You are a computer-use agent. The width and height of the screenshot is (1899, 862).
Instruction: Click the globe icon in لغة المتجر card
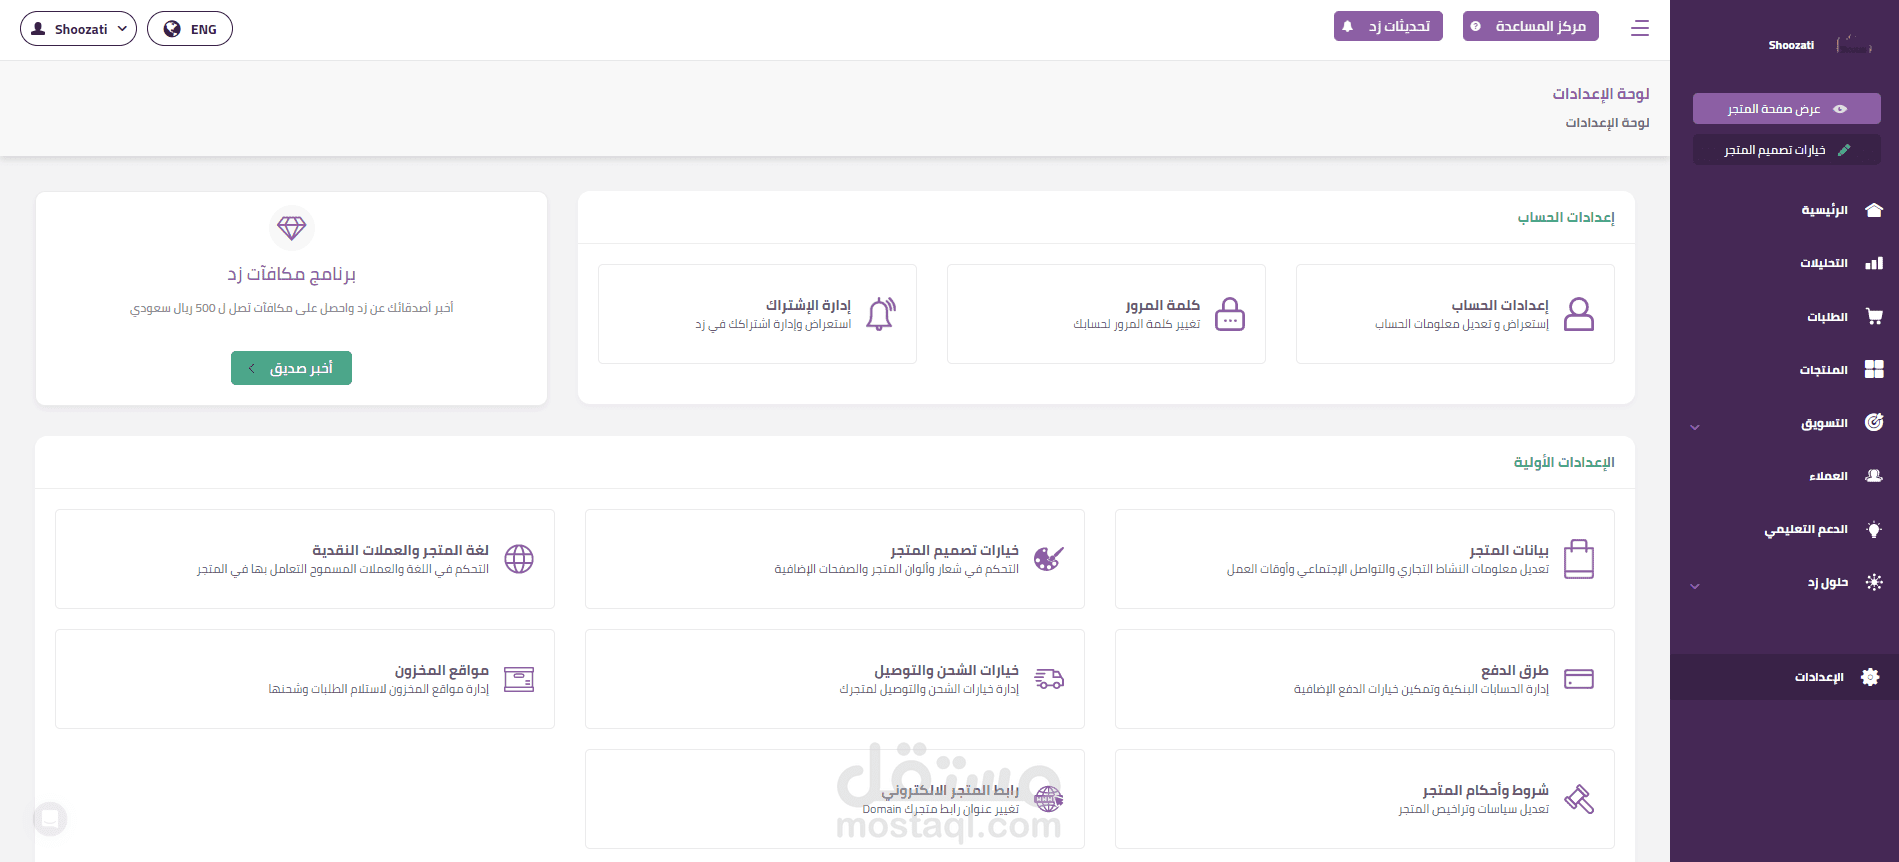coord(519,559)
